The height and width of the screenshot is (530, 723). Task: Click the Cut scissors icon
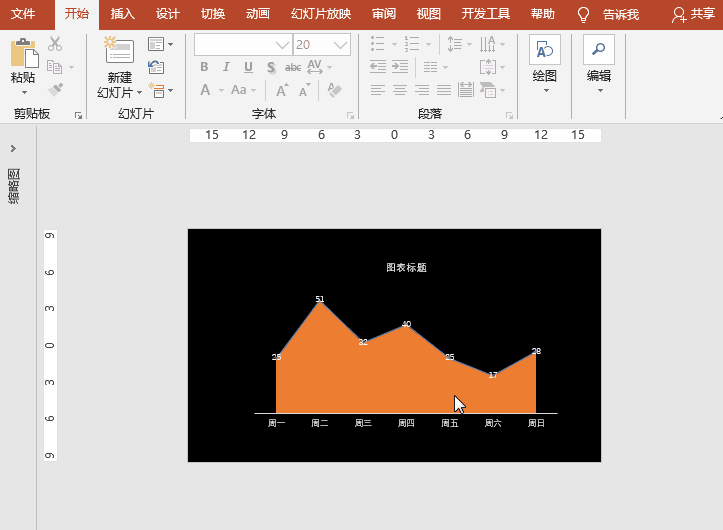[55, 44]
